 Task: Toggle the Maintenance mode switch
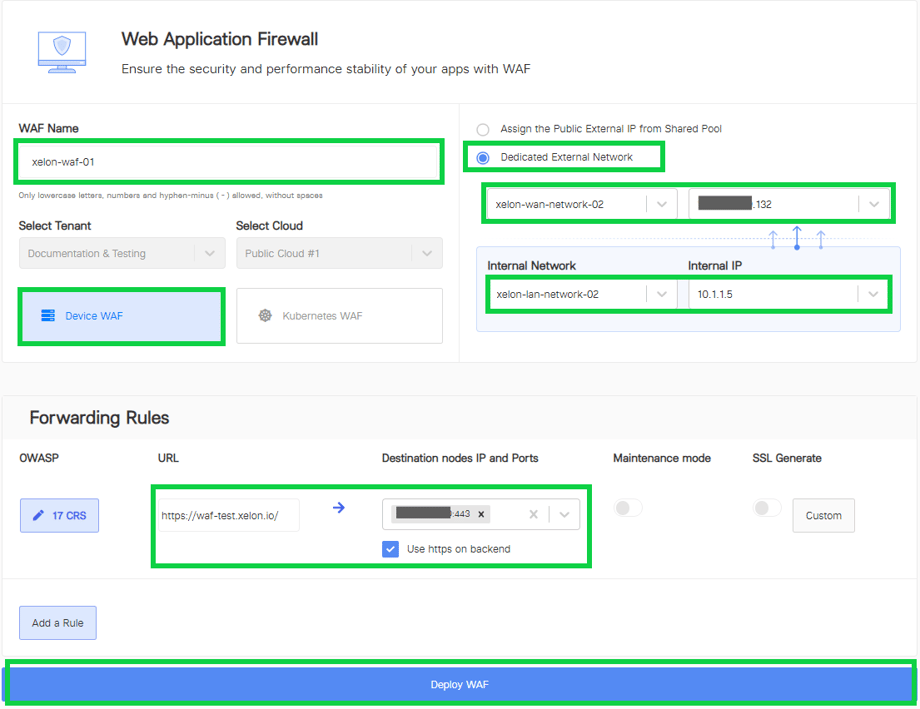[x=628, y=508]
